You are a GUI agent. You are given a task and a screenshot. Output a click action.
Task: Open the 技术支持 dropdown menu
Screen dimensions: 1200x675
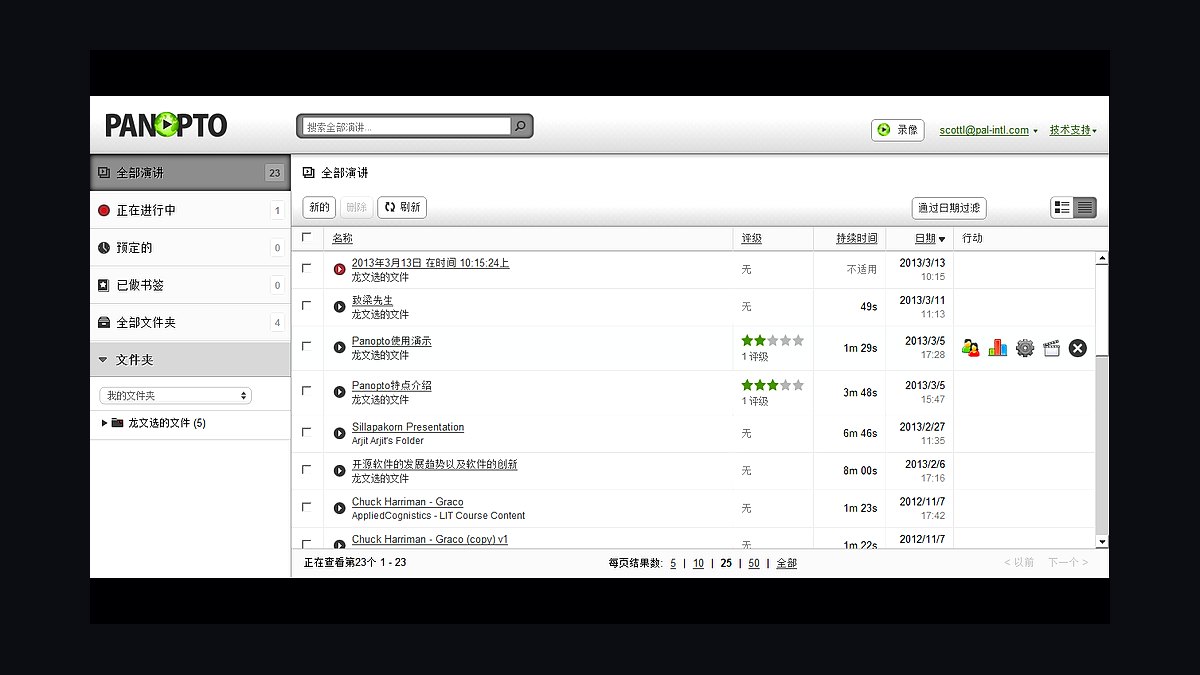[1072, 130]
